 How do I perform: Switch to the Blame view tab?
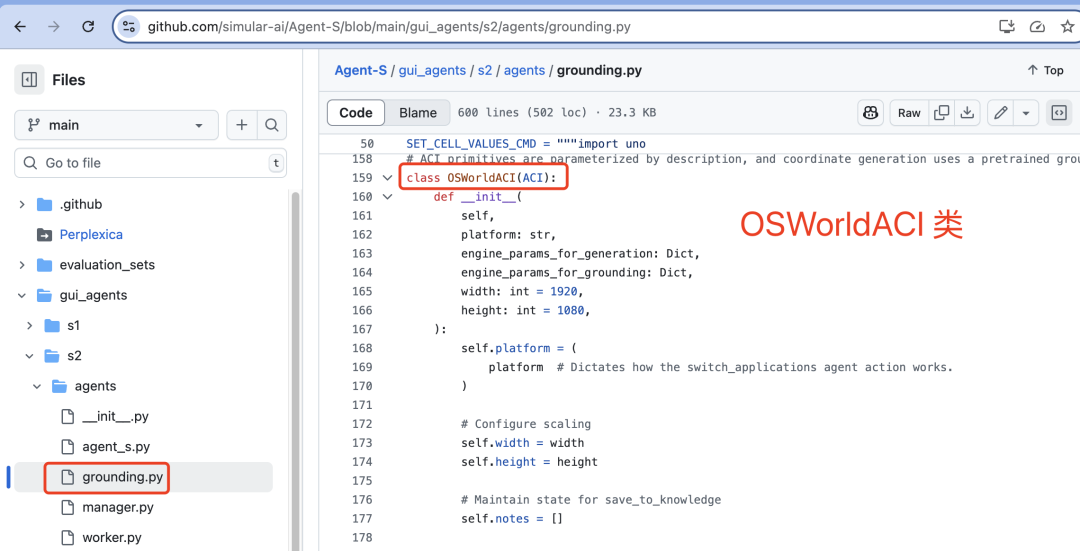coord(417,113)
